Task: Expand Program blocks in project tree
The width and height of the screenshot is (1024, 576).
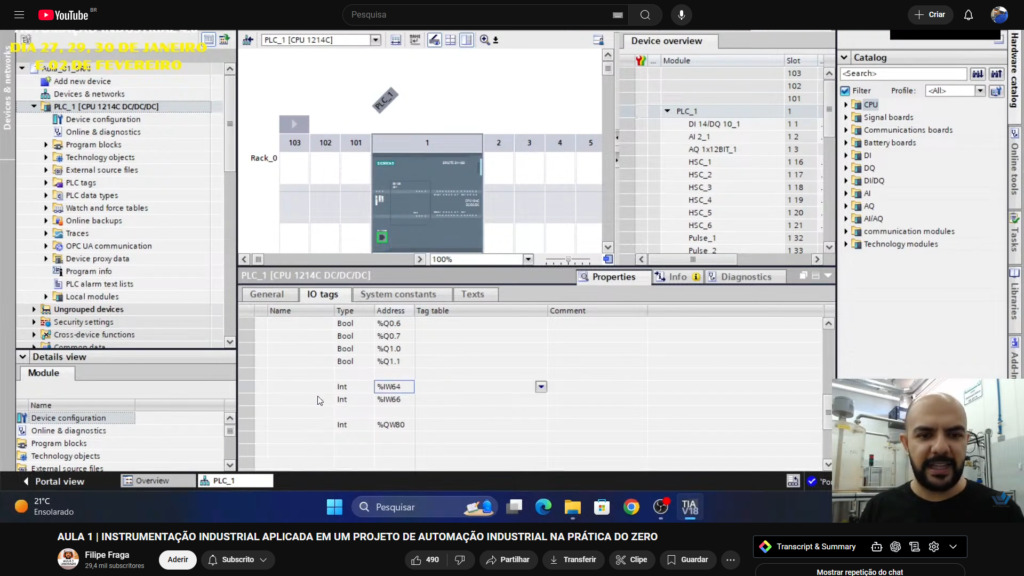Action: [x=46, y=145]
